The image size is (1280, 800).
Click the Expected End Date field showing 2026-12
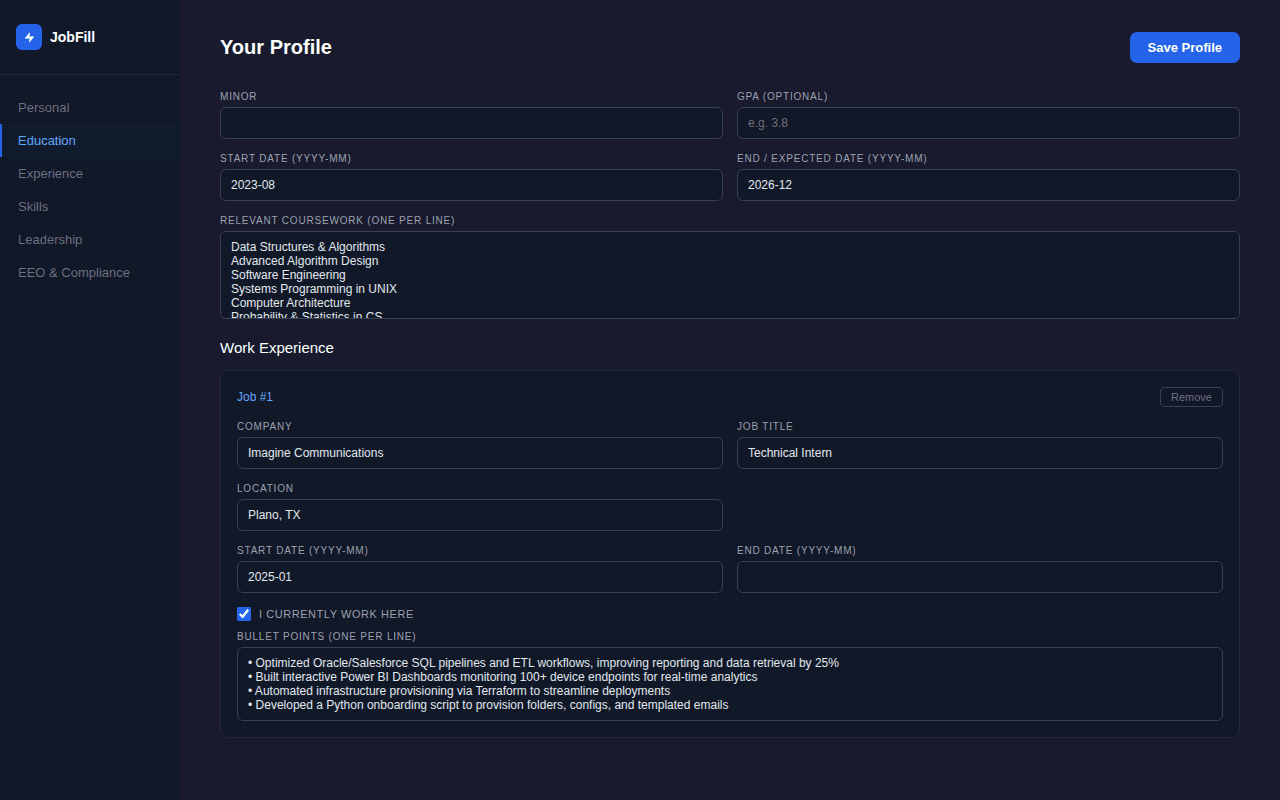988,185
